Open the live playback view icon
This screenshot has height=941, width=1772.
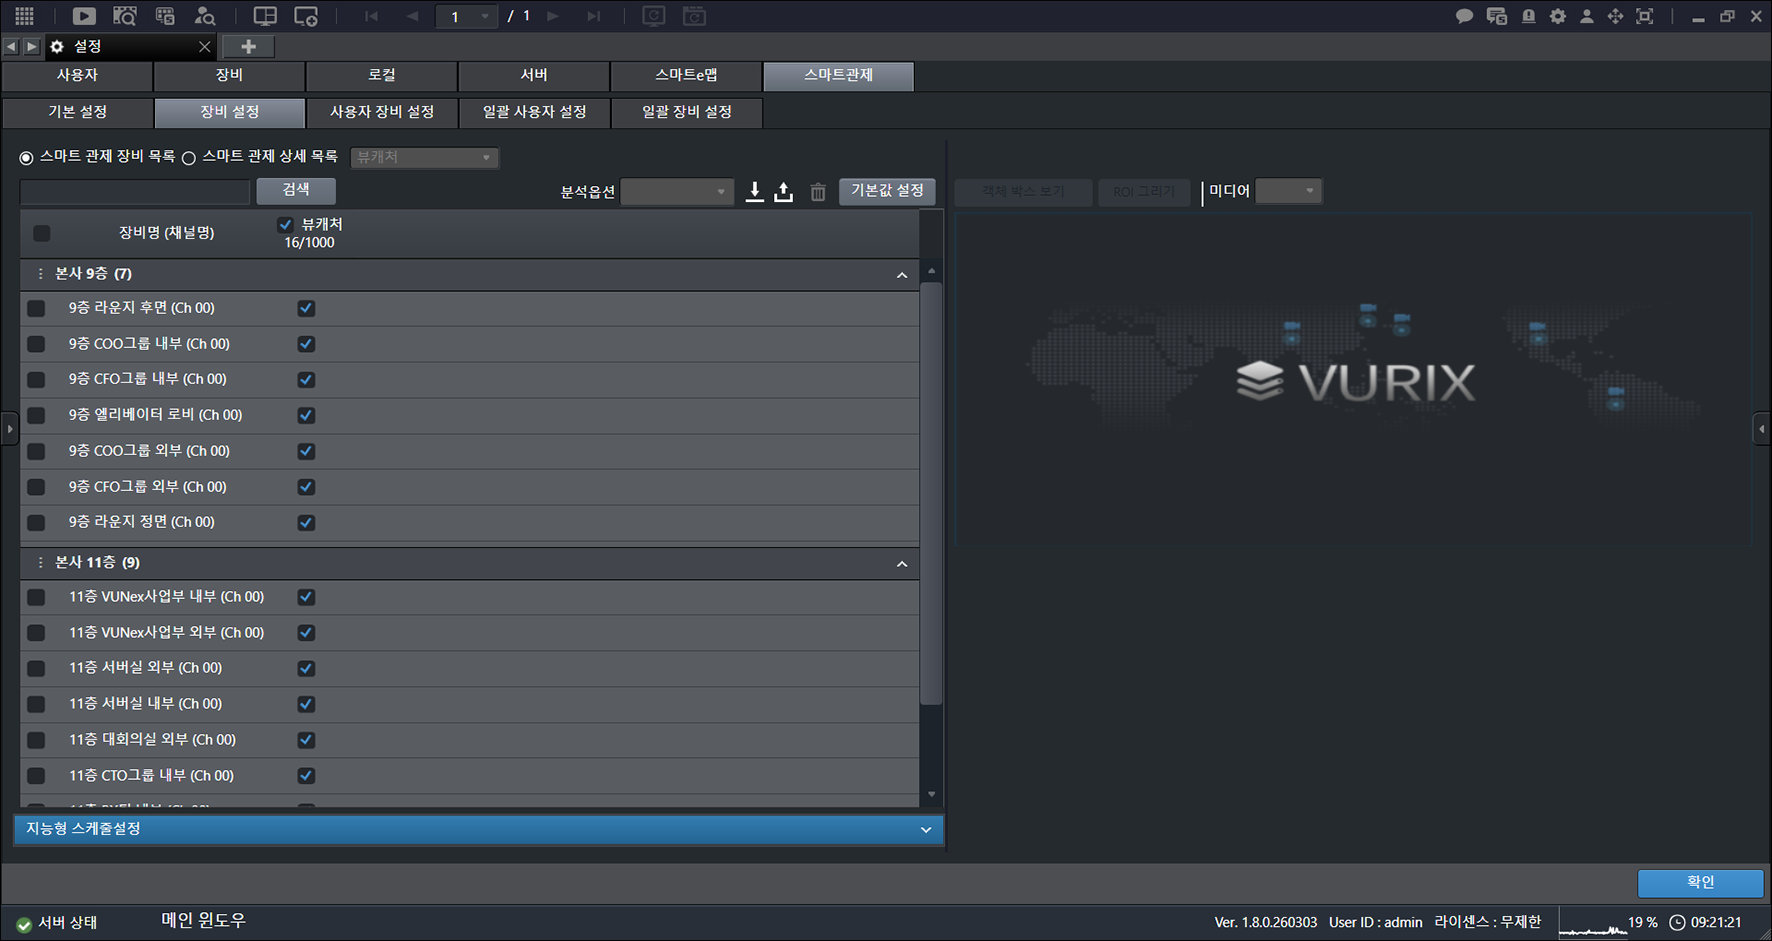pyautogui.click(x=84, y=16)
